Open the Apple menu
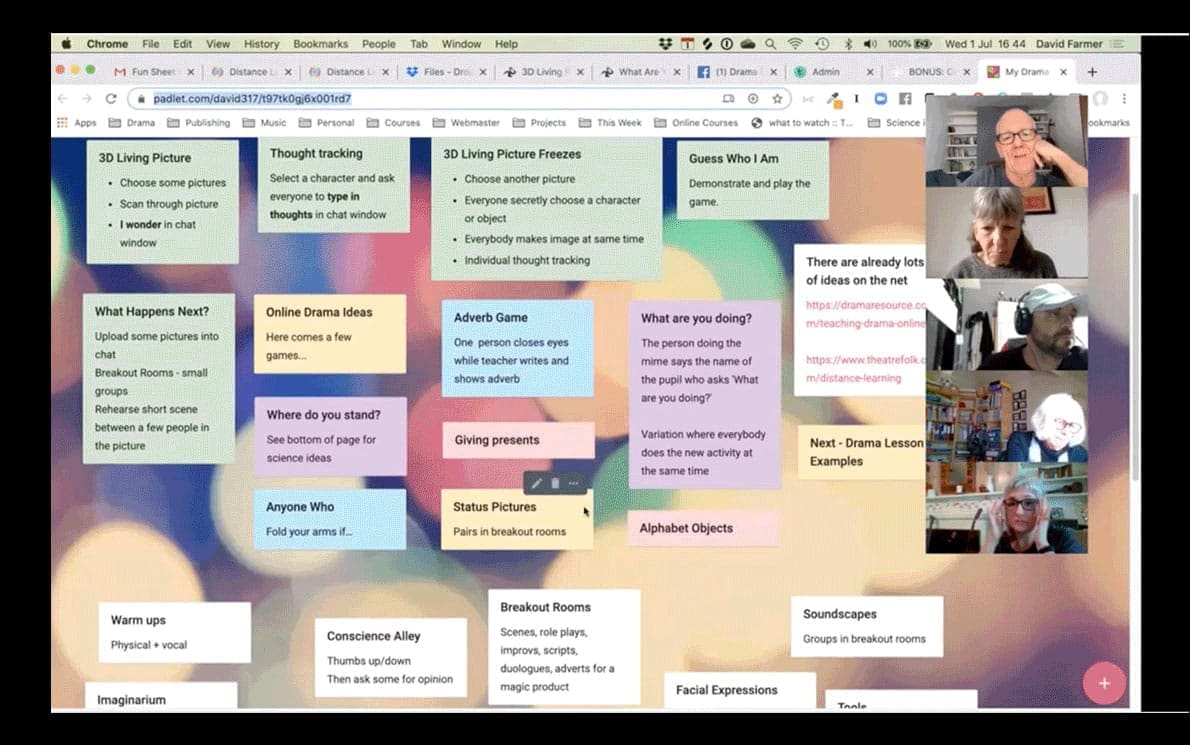 point(66,44)
